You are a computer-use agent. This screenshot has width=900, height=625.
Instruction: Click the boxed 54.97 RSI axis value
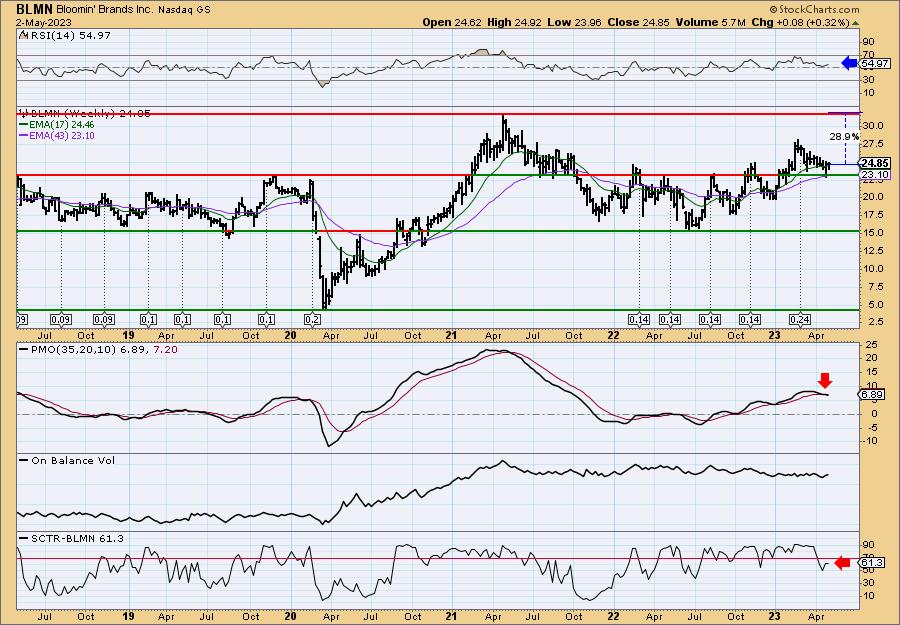pyautogui.click(x=874, y=64)
